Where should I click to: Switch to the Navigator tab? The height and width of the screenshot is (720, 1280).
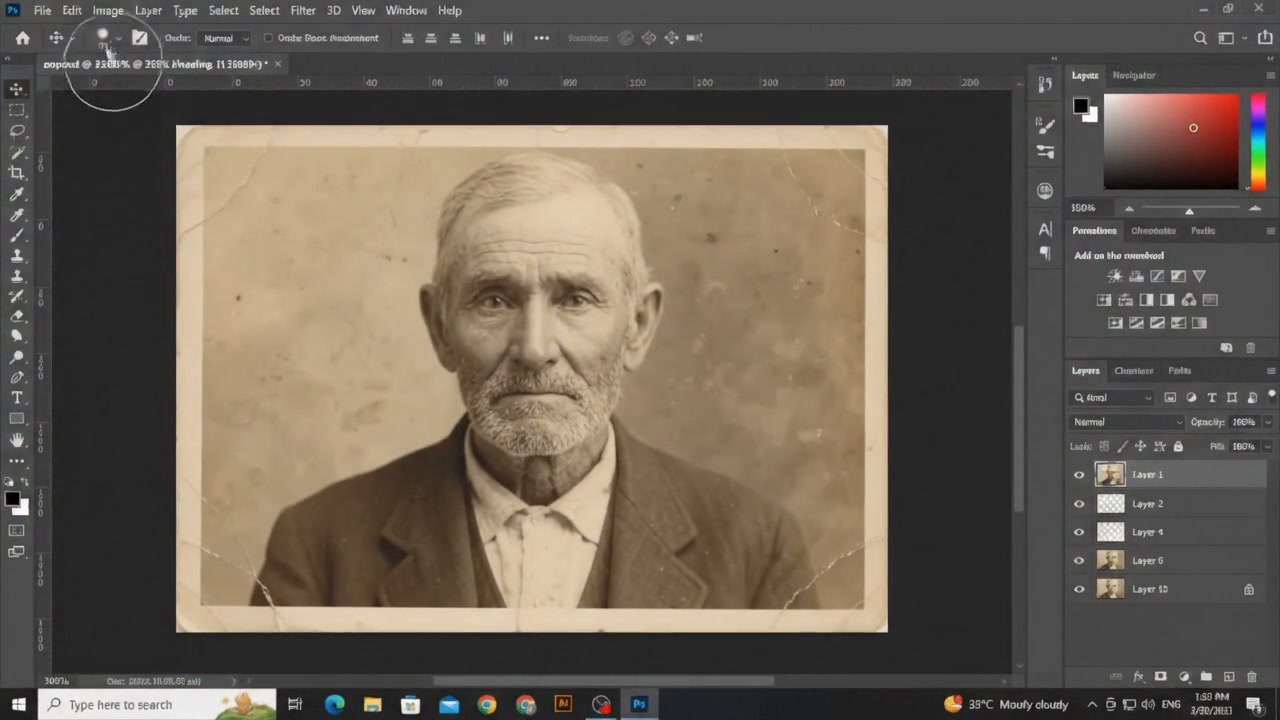click(x=1134, y=75)
